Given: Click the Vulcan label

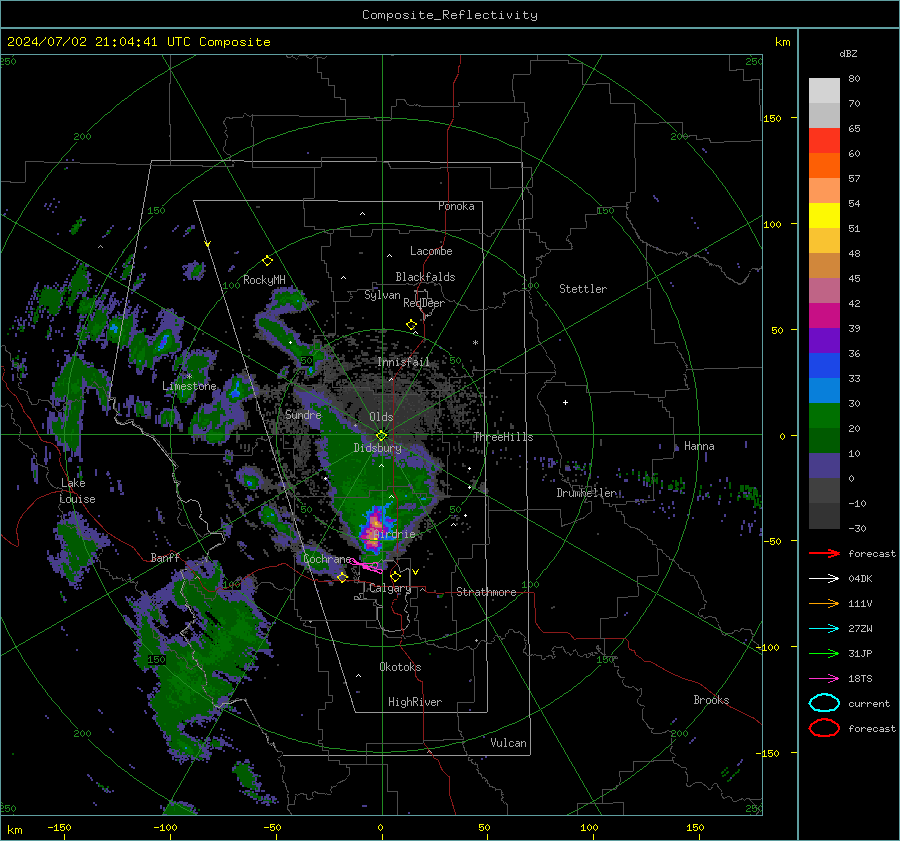Looking at the screenshot, I should click(x=508, y=743).
